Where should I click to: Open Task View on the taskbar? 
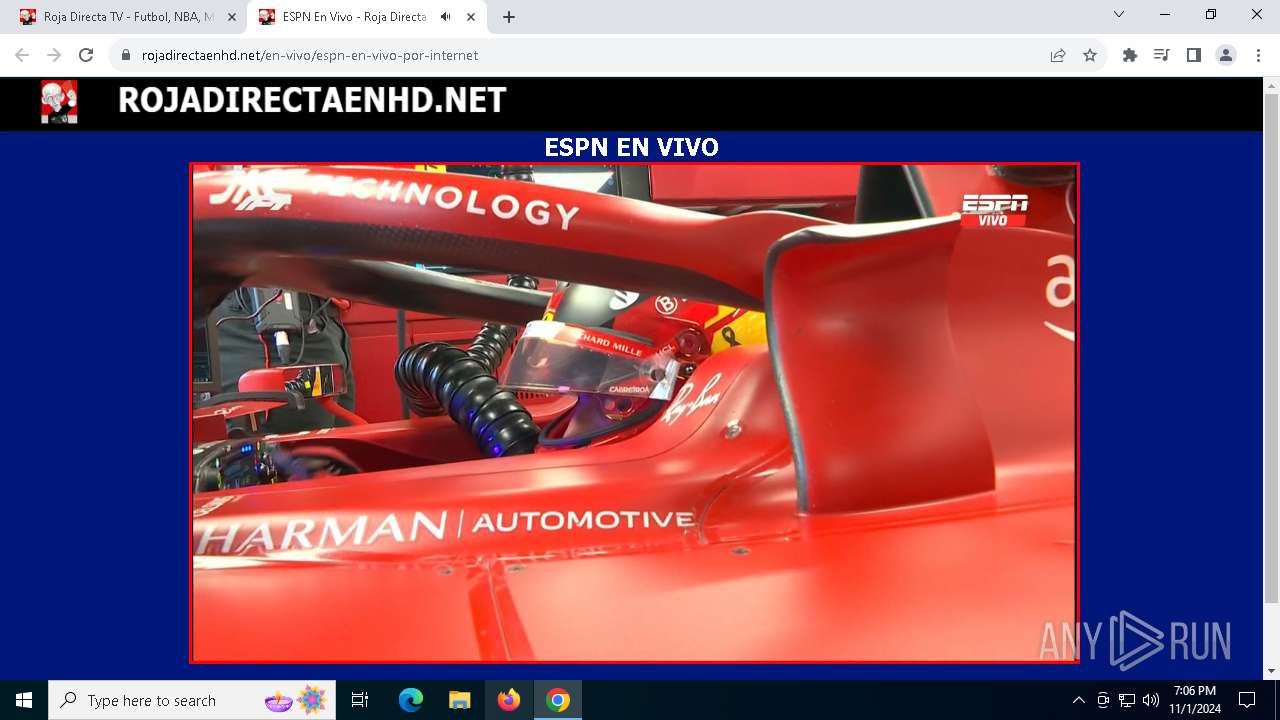360,700
